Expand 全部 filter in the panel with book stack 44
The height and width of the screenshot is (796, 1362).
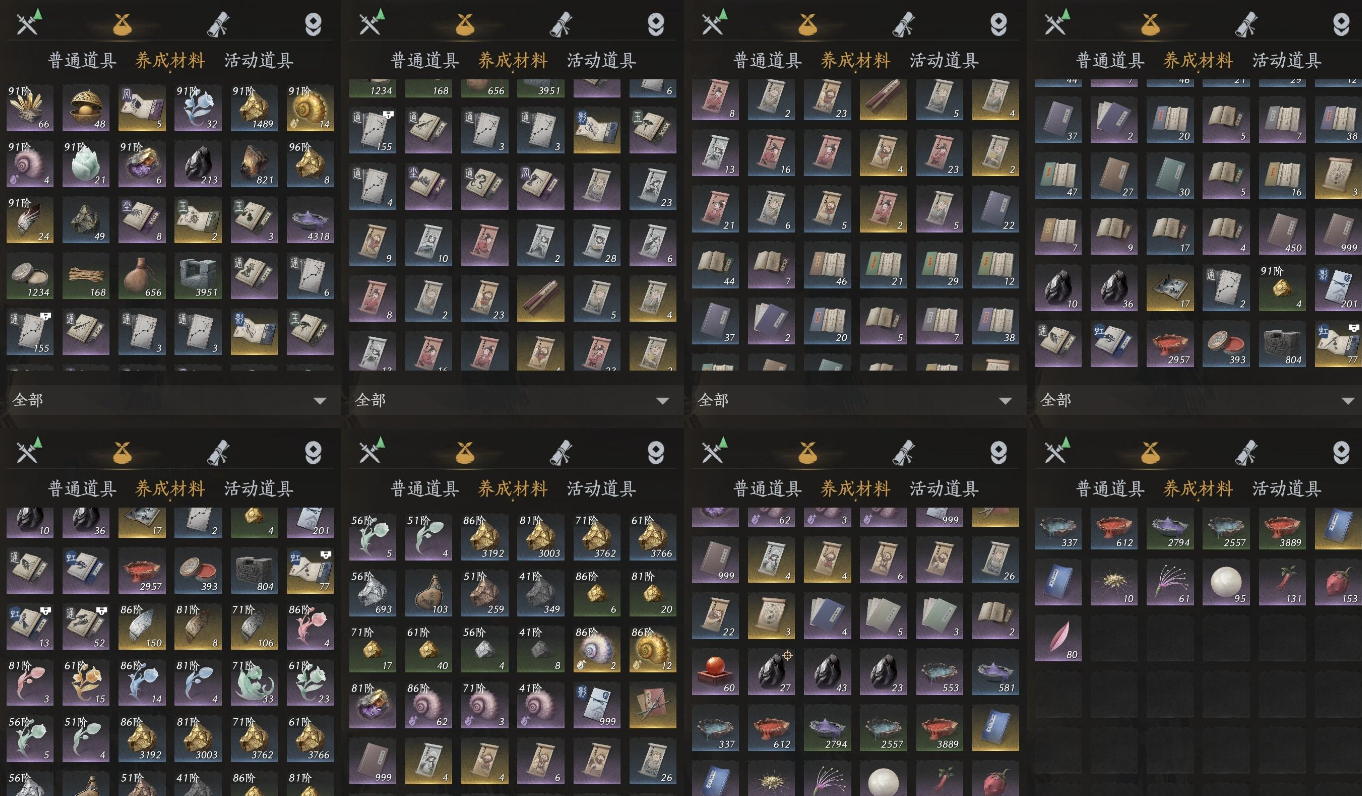pyautogui.click(x=856, y=400)
